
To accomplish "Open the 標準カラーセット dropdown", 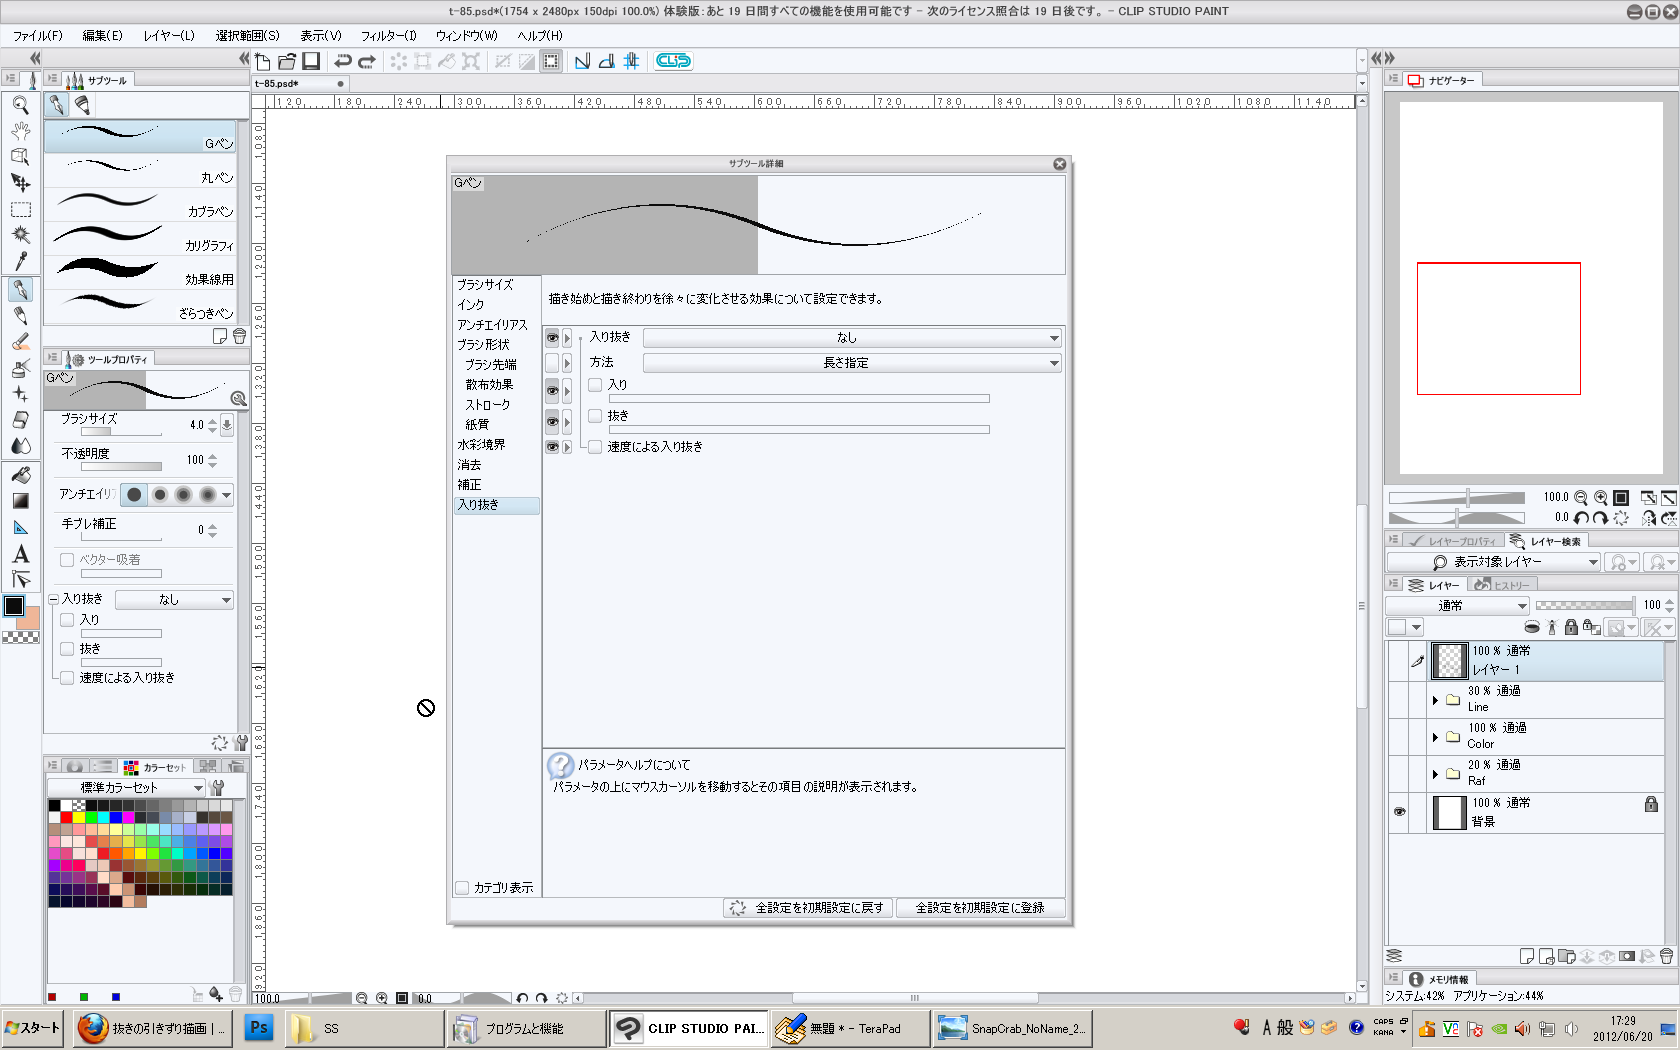I will pos(126,788).
